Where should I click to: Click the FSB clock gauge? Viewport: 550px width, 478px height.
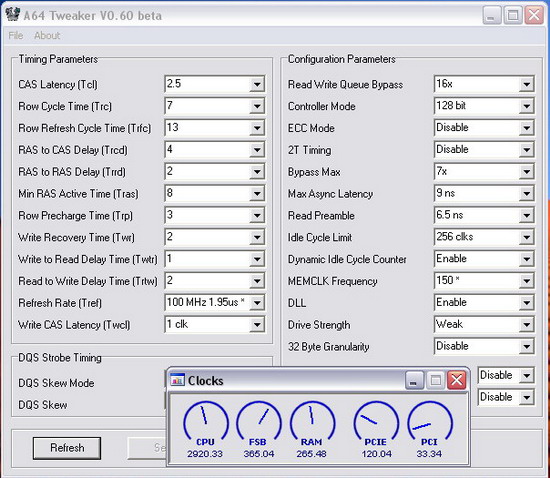click(259, 421)
